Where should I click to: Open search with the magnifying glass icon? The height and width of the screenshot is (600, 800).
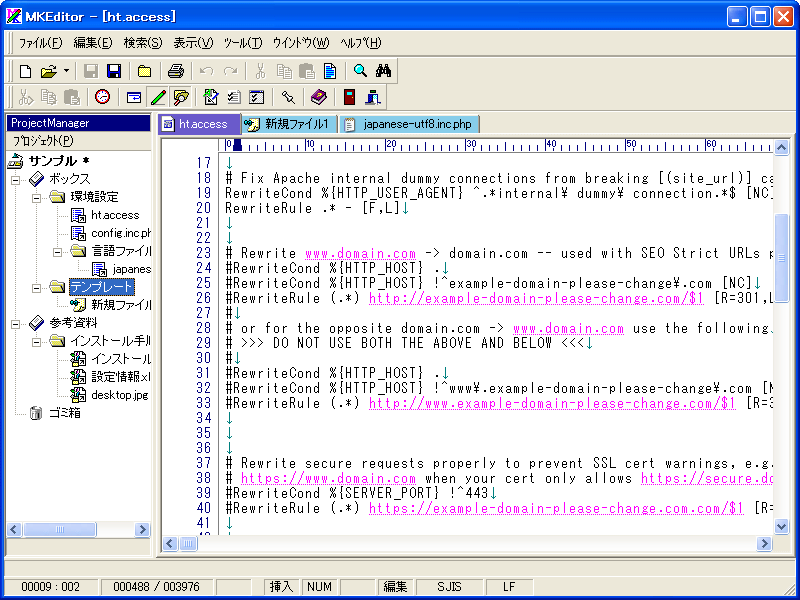click(x=360, y=71)
